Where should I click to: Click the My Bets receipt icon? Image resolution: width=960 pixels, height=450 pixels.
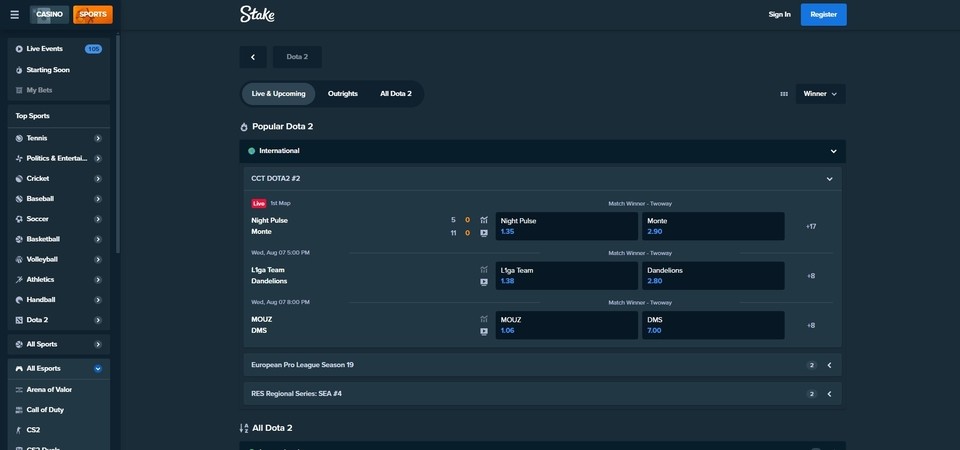point(19,91)
